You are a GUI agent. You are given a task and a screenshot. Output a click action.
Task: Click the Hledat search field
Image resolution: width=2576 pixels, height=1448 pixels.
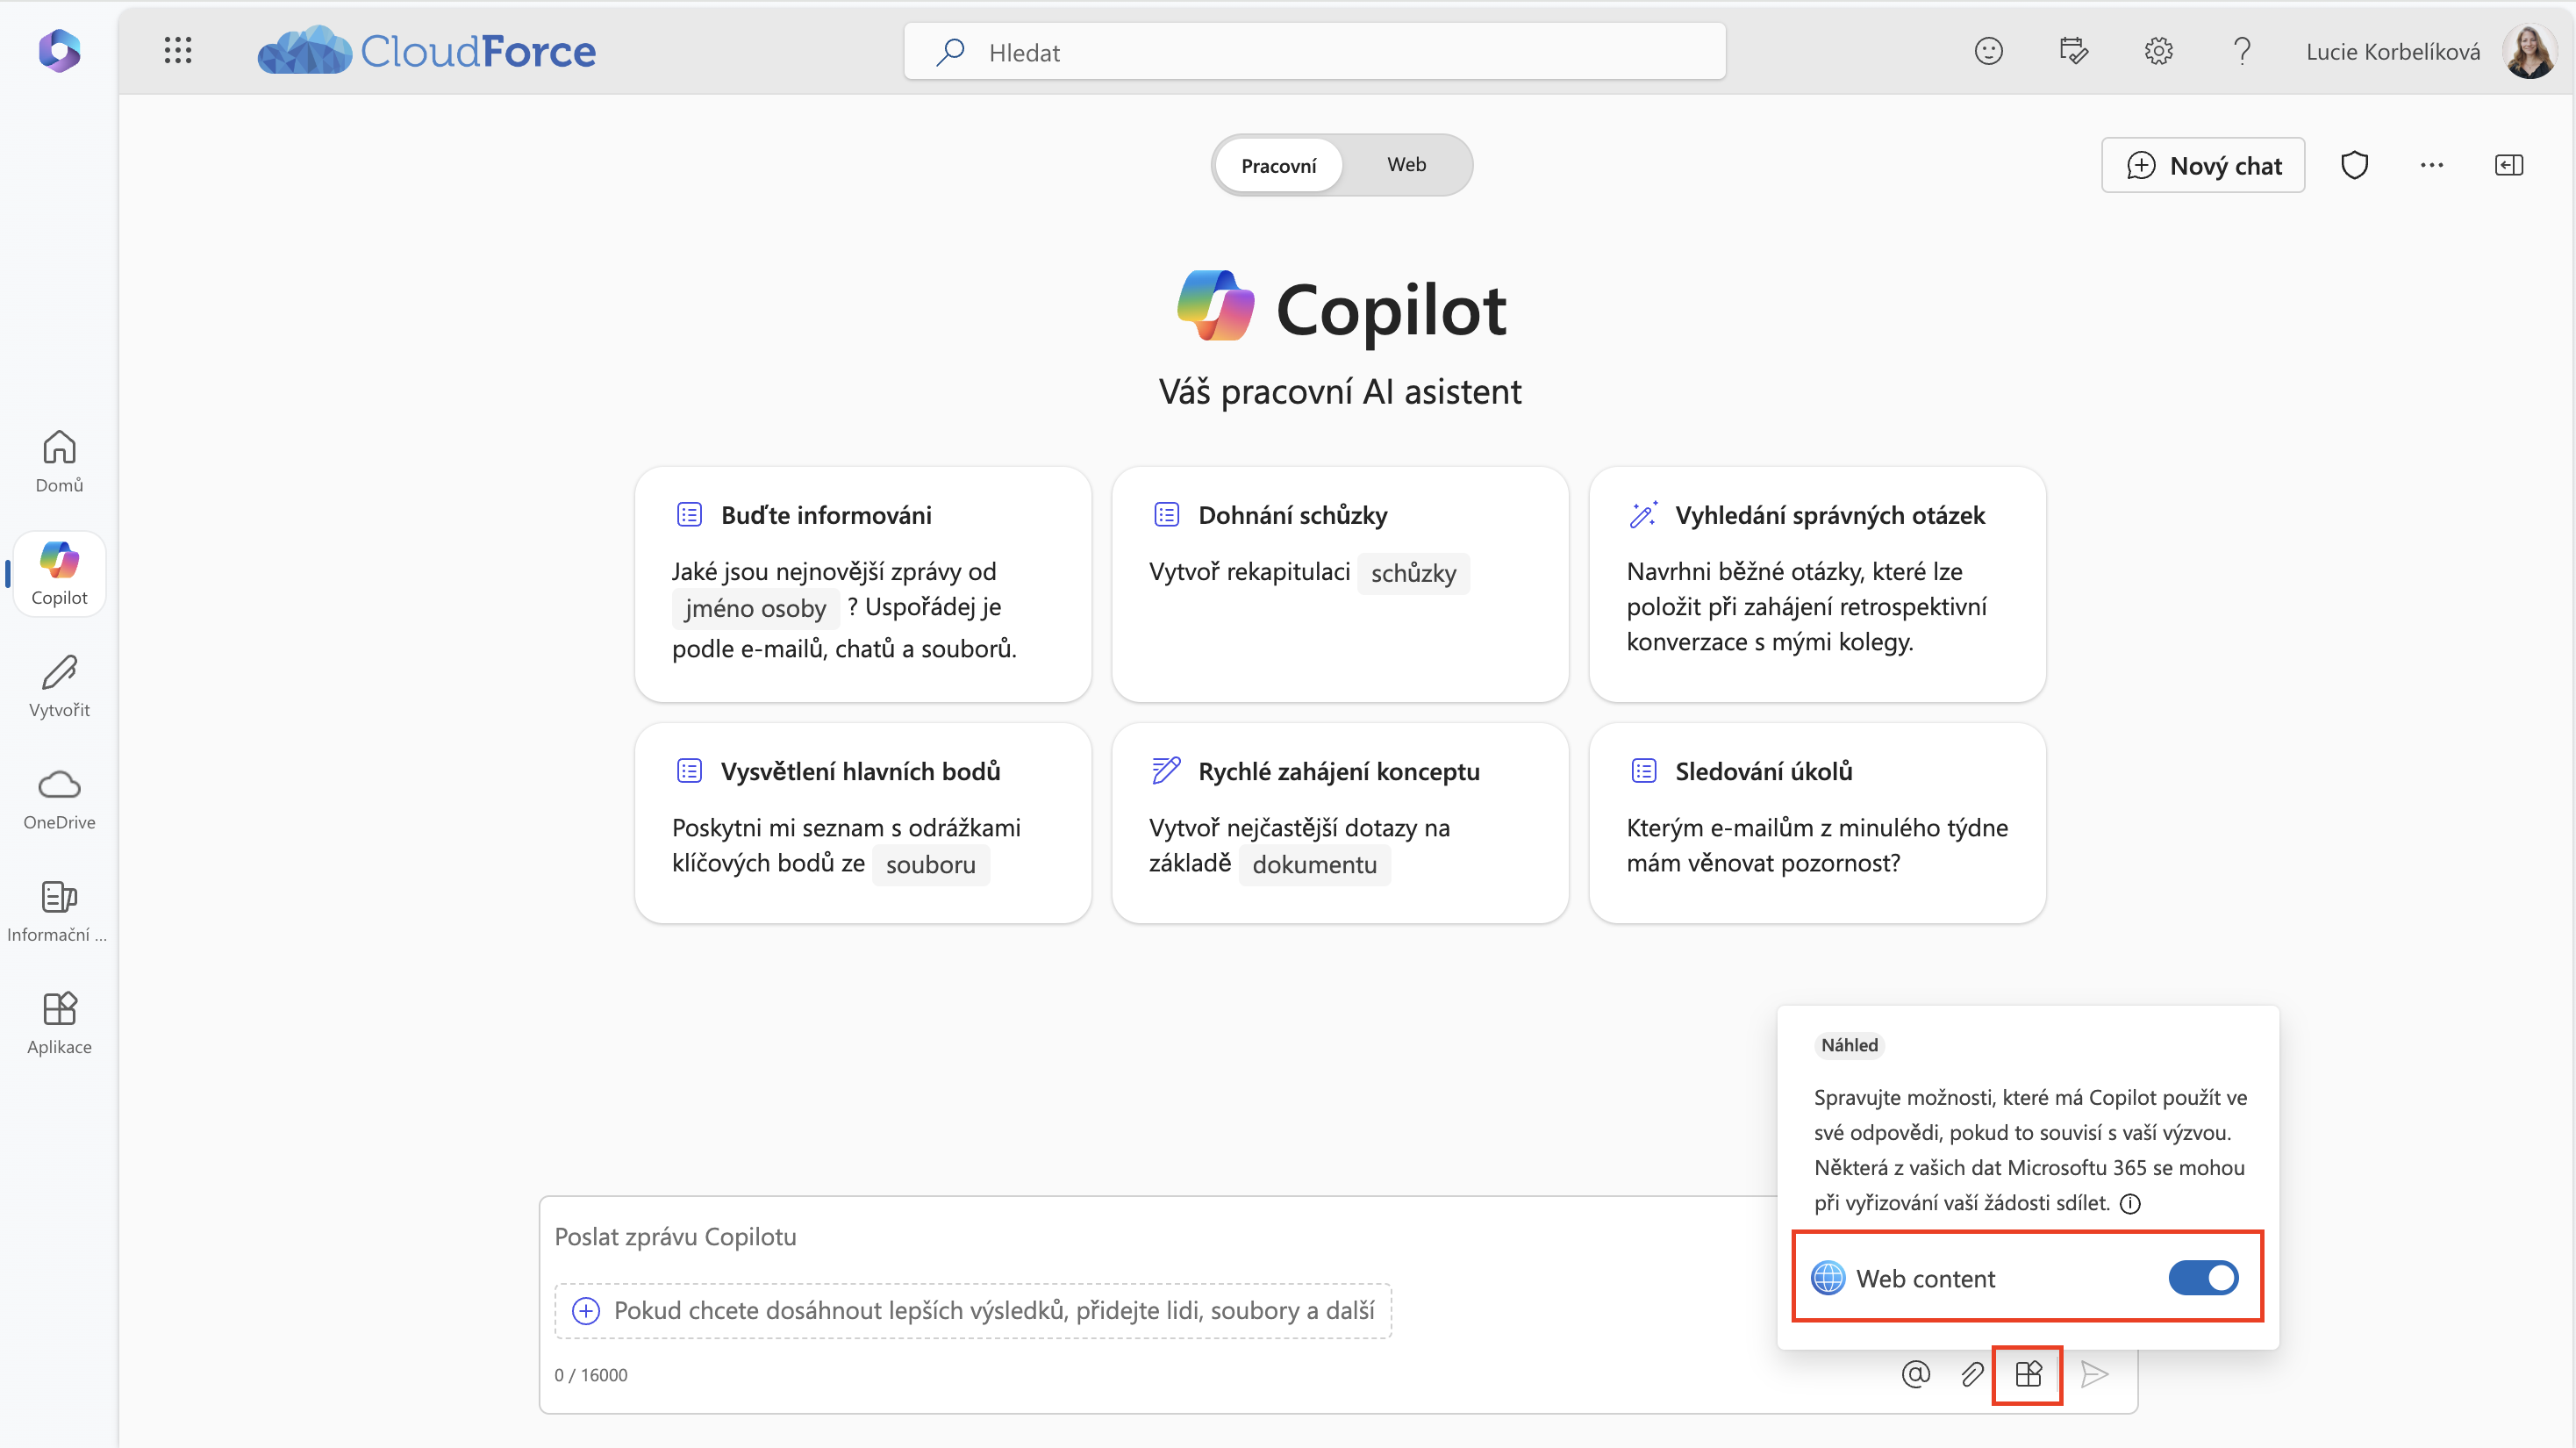click(1314, 51)
